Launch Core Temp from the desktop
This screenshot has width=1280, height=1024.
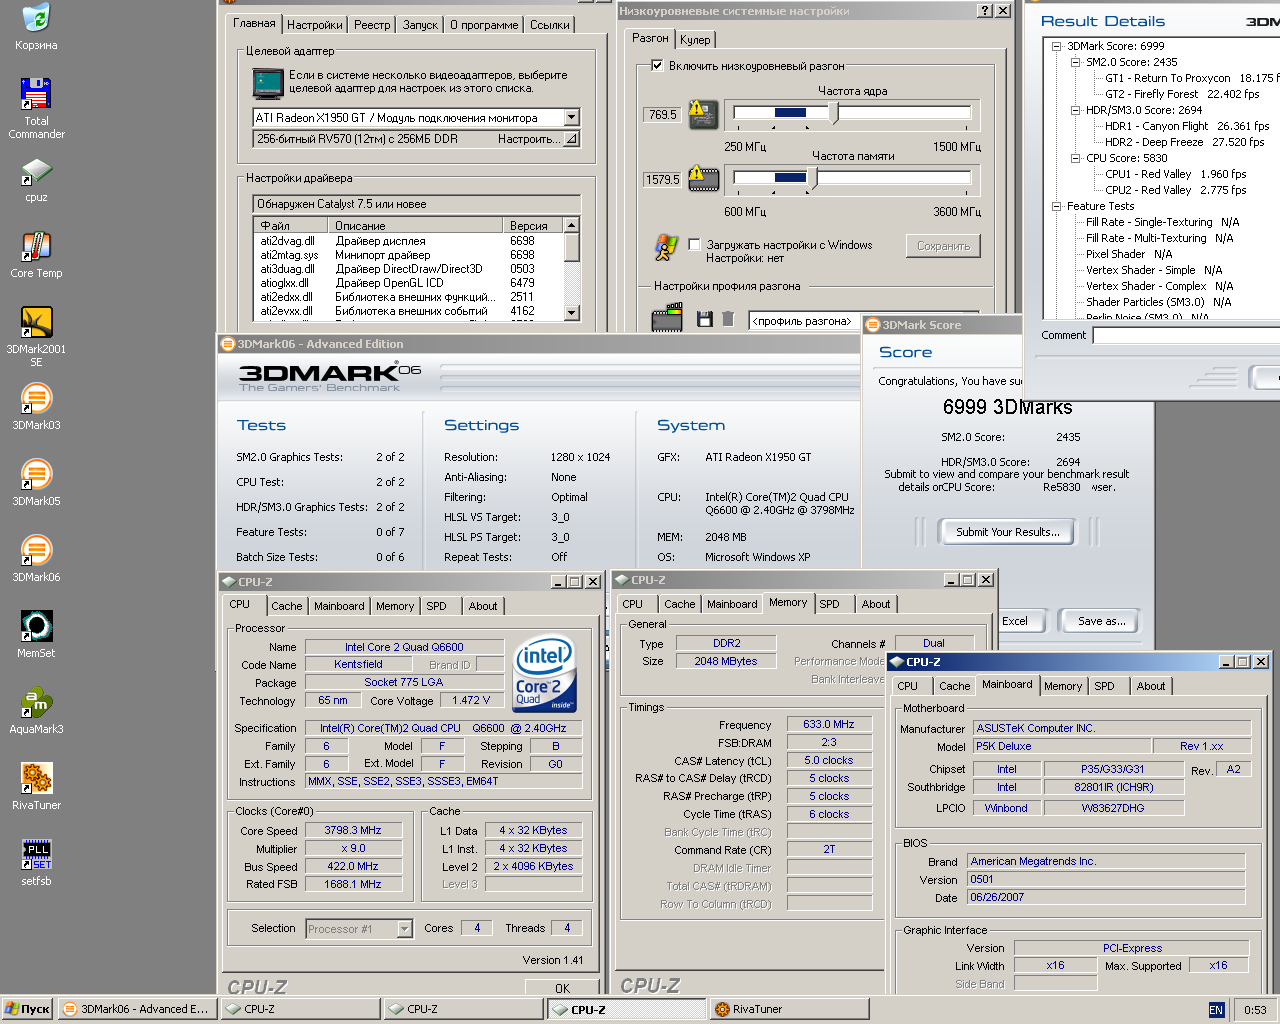tap(36, 255)
